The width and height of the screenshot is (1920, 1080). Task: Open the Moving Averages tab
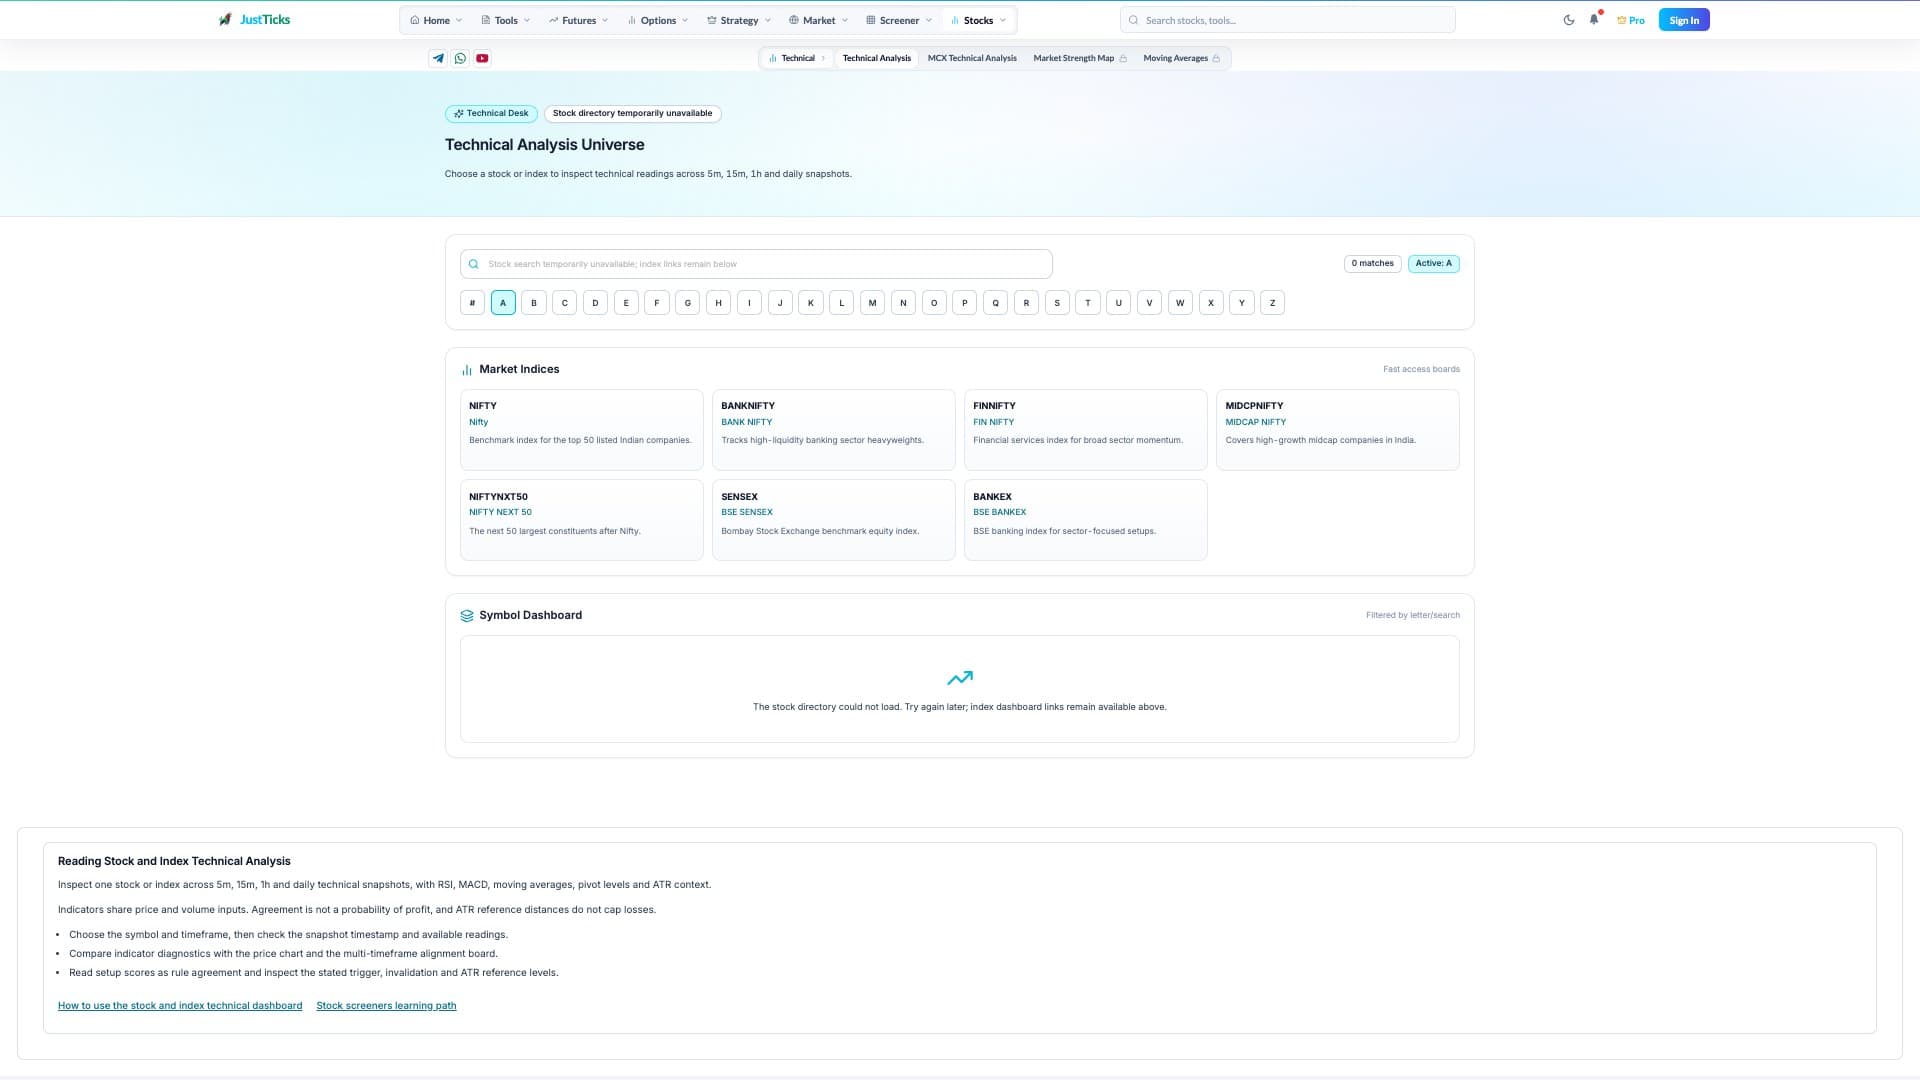pos(1181,58)
